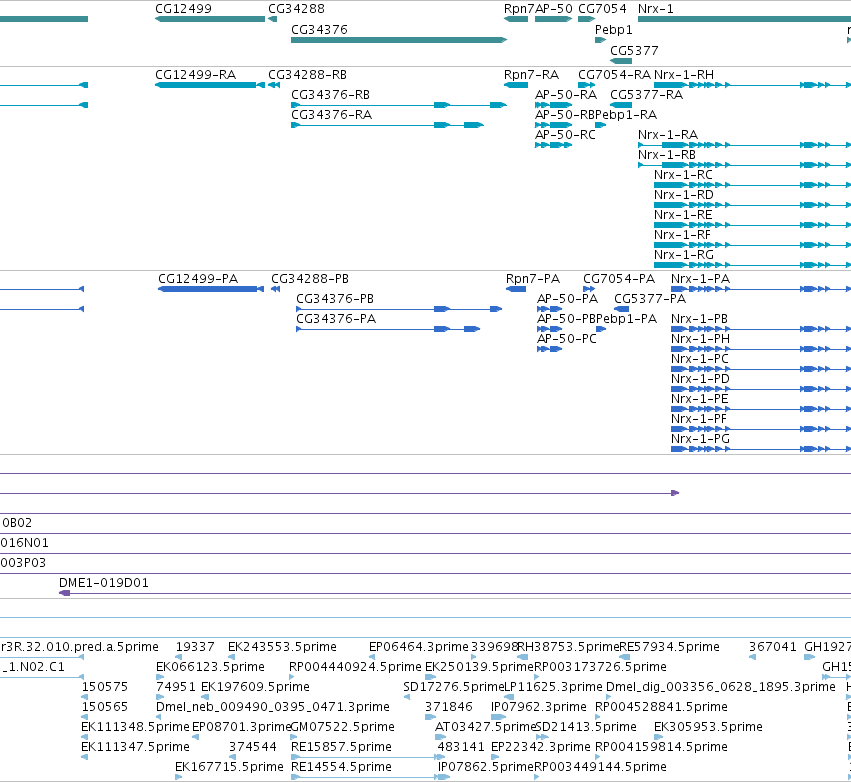This screenshot has height=782, width=851.
Task: Select the EK250139.5prime feature
Action: (x=479, y=667)
